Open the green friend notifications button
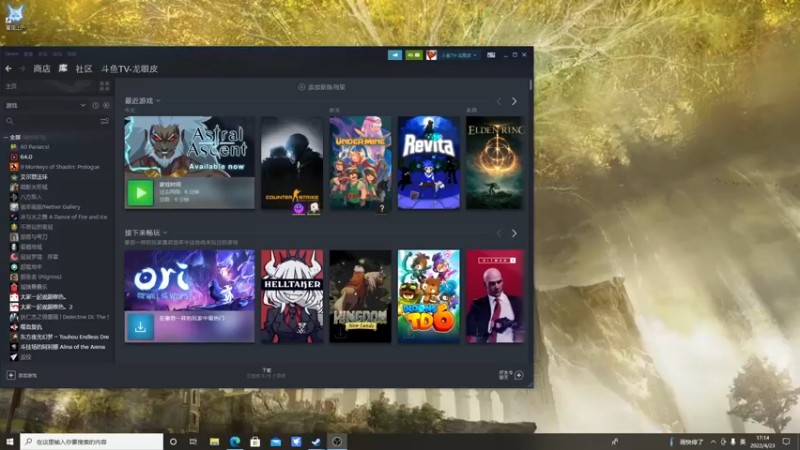 point(414,55)
